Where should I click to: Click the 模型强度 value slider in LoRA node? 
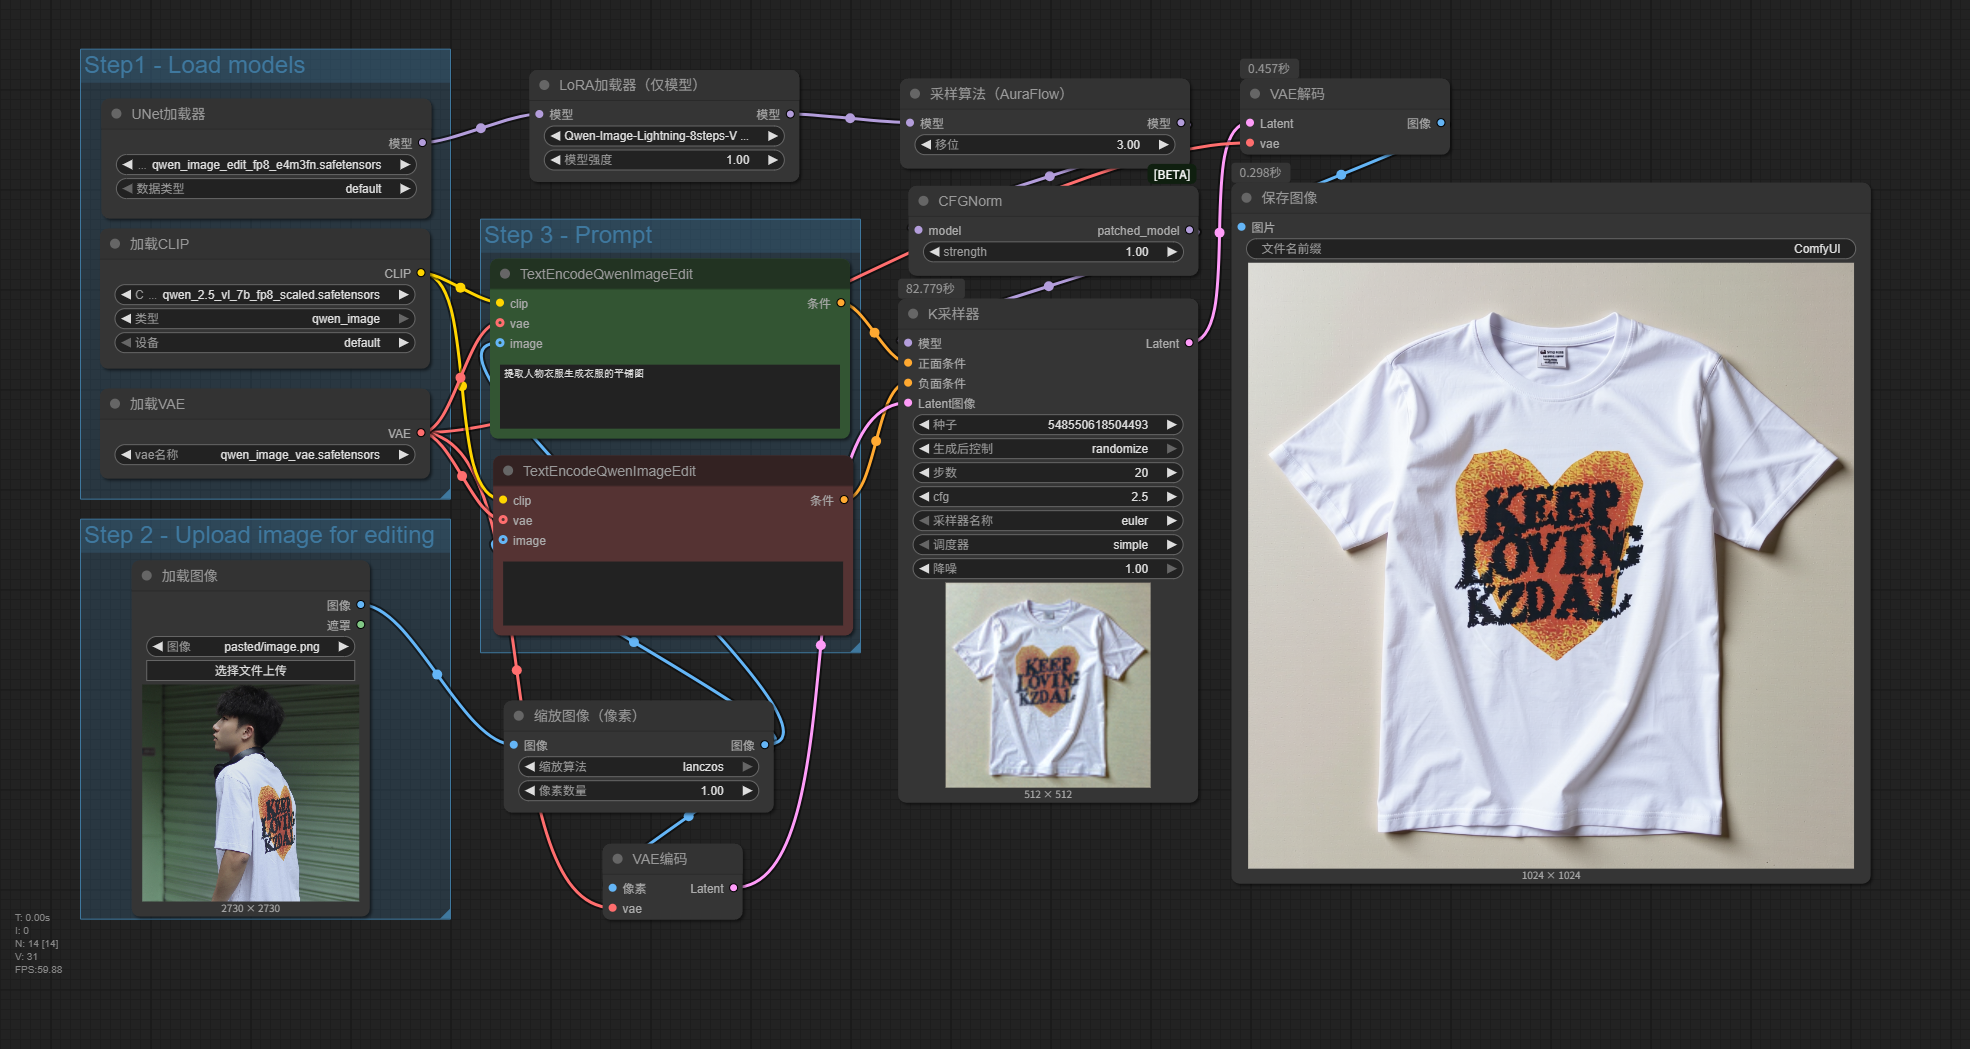point(663,160)
